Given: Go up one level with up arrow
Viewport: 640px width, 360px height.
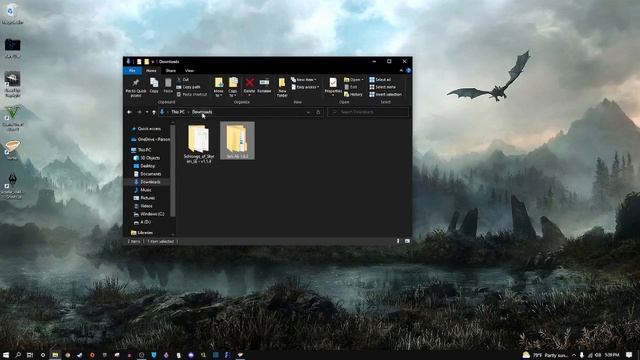Looking at the screenshot, I should point(154,112).
